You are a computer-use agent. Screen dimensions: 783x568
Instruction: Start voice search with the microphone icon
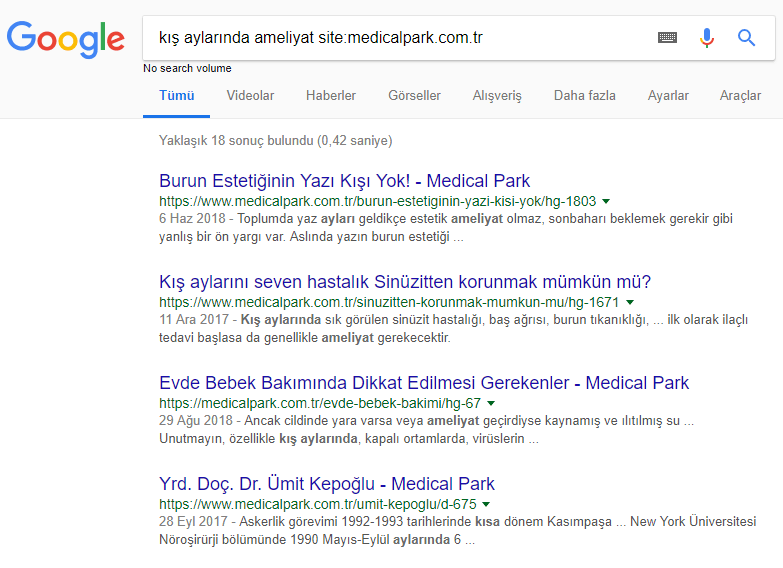(x=707, y=38)
